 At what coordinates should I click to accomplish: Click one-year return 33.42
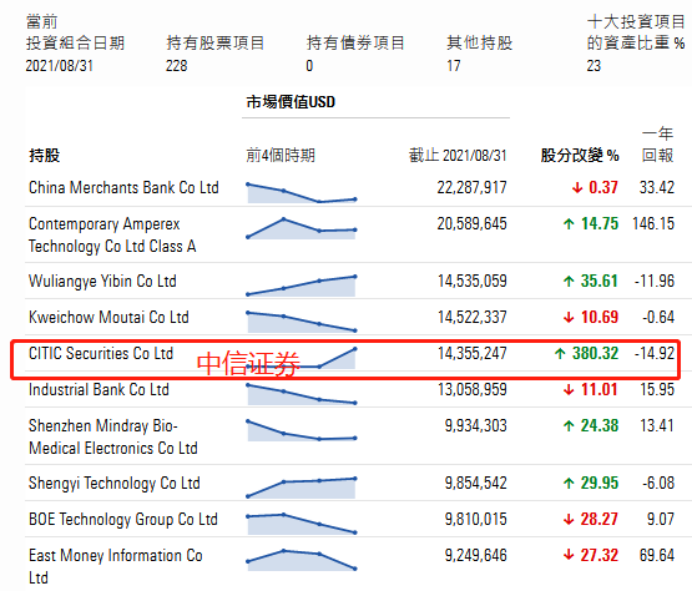pyautogui.click(x=657, y=188)
